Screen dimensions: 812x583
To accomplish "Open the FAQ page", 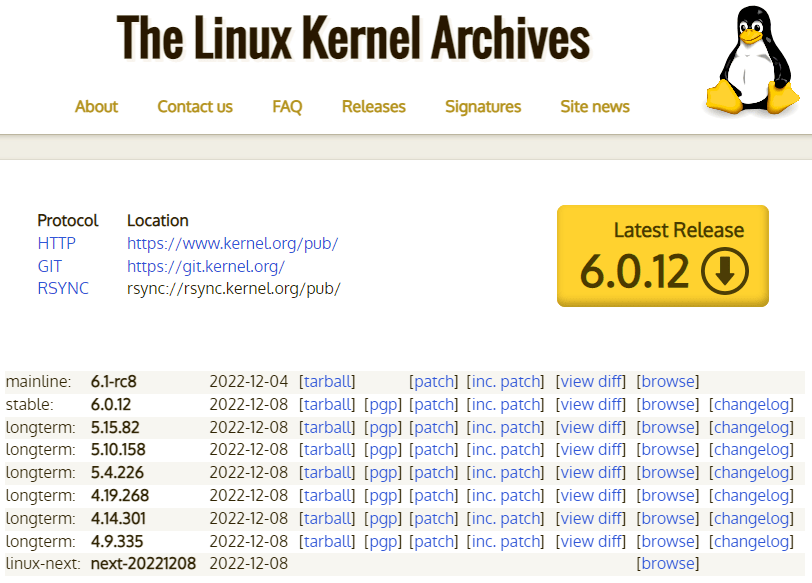I will tap(287, 107).
